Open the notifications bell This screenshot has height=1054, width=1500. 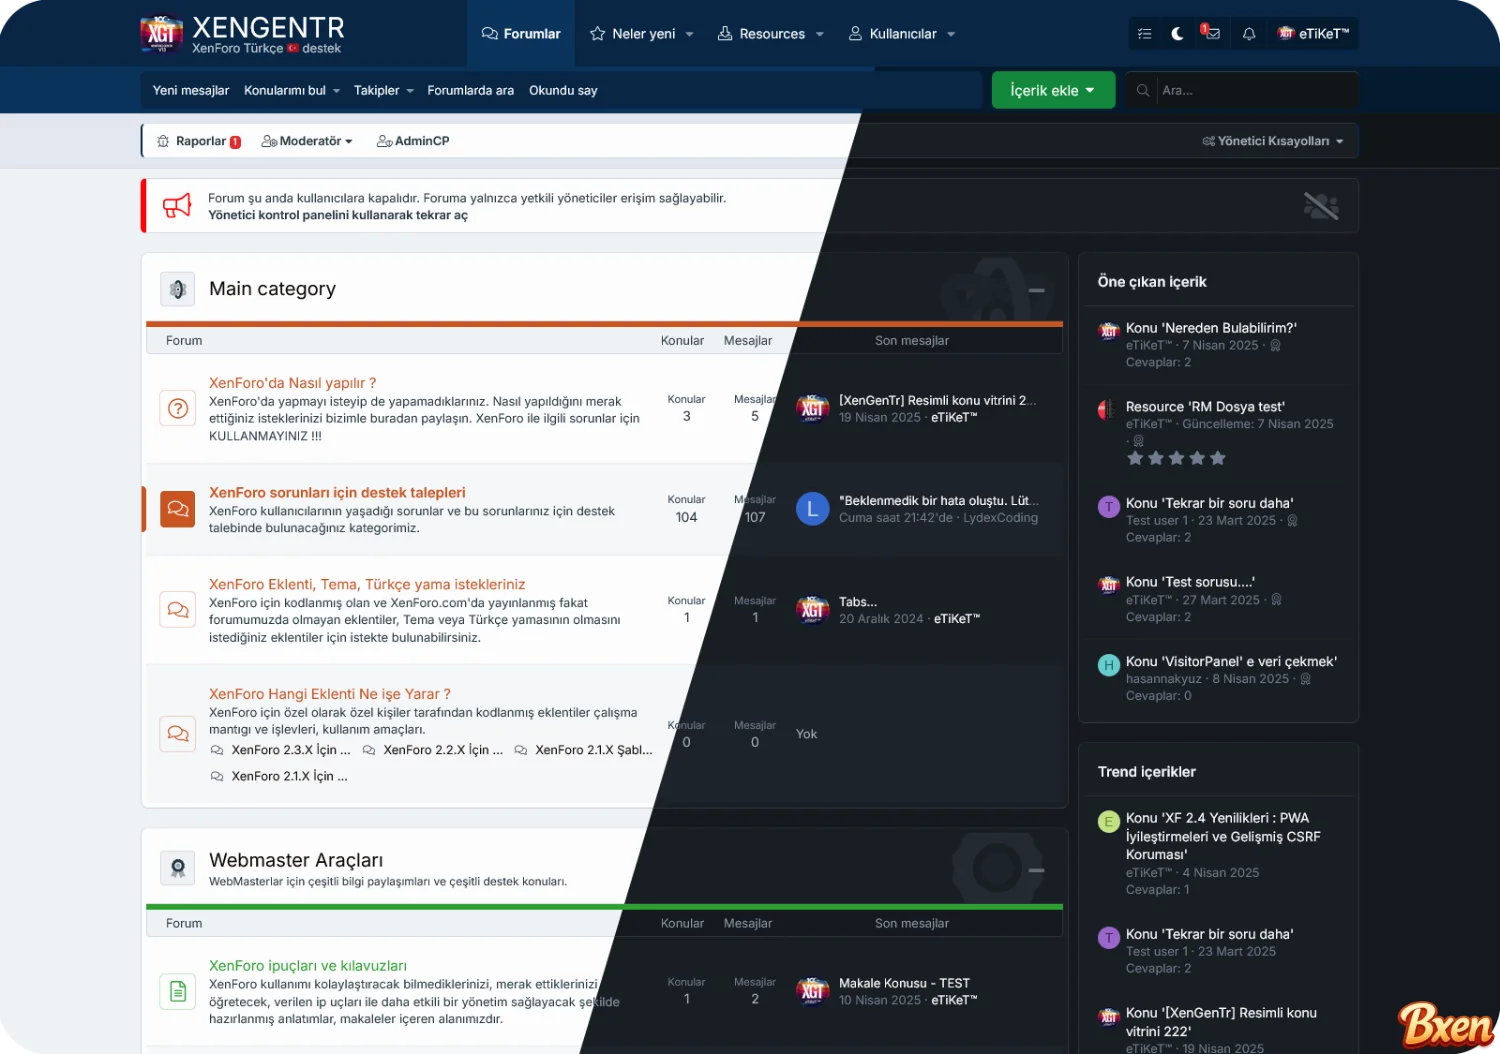click(1249, 34)
